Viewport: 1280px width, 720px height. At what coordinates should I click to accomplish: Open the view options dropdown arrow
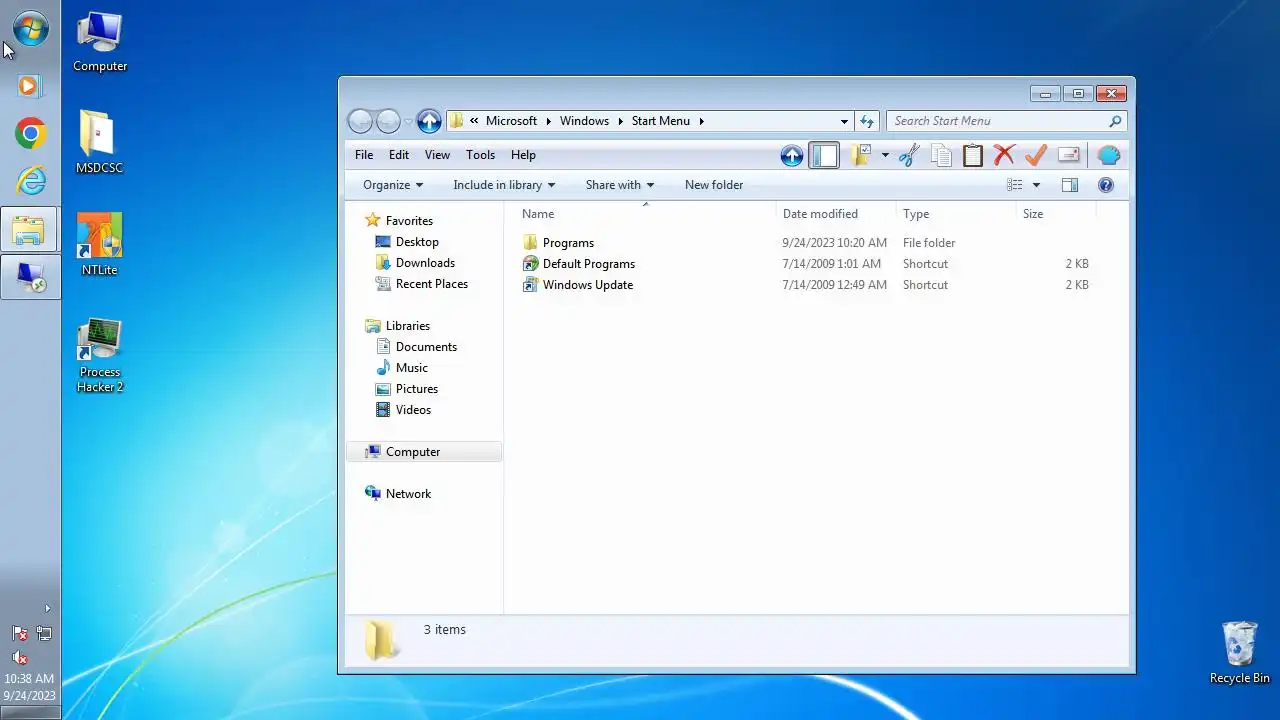point(1036,185)
